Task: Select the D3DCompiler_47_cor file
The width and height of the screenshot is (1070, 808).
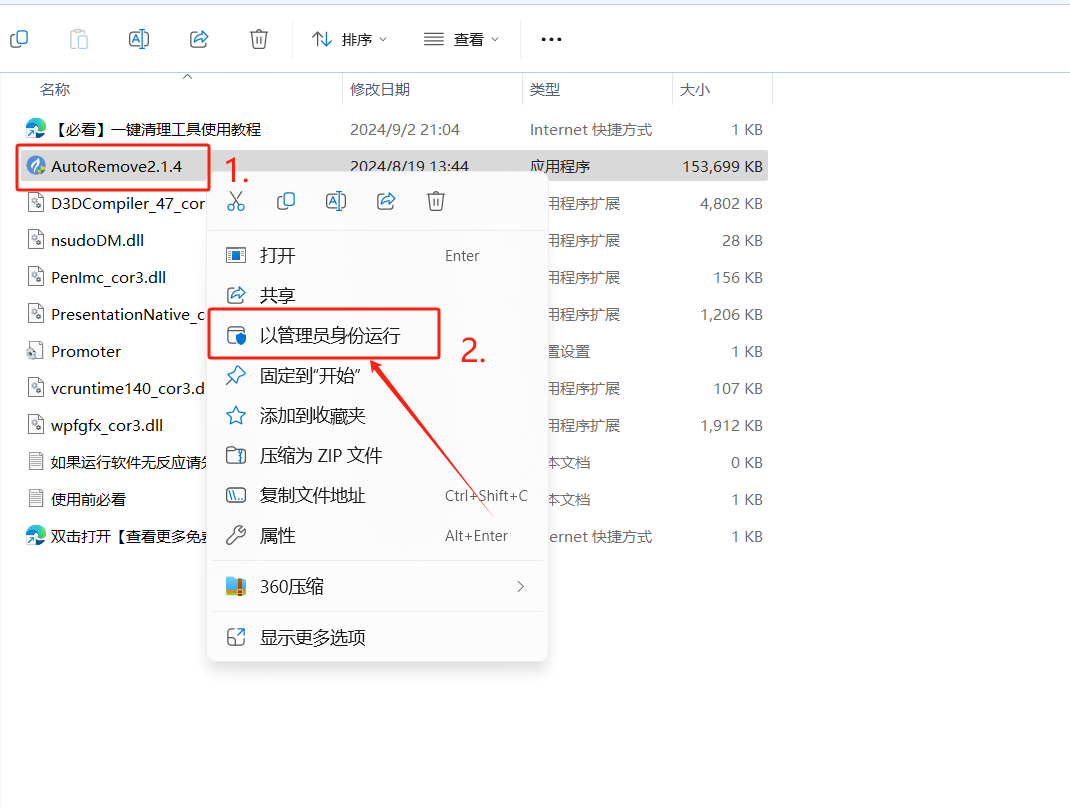Action: pos(128,203)
